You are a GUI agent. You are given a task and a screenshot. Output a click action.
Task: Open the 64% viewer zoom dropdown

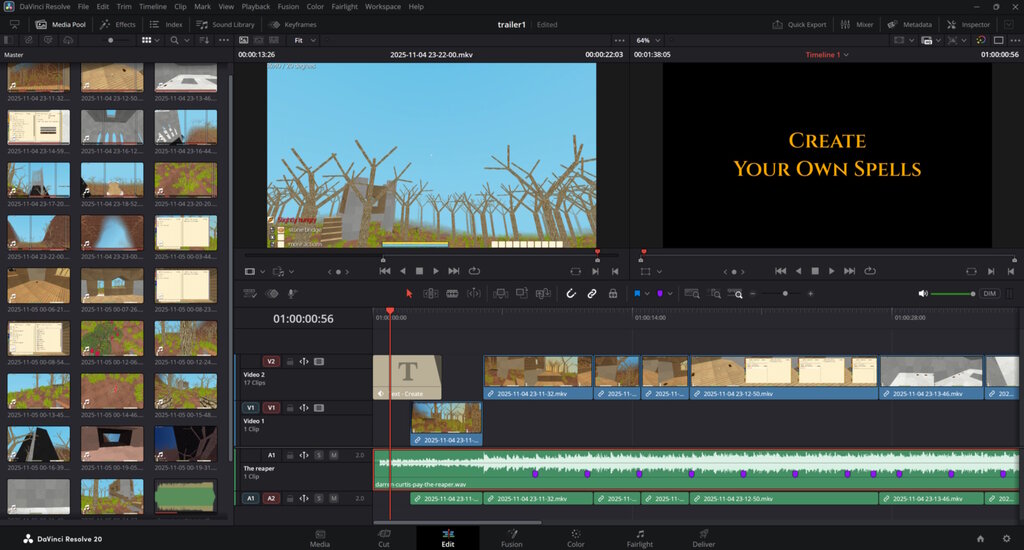coord(647,40)
